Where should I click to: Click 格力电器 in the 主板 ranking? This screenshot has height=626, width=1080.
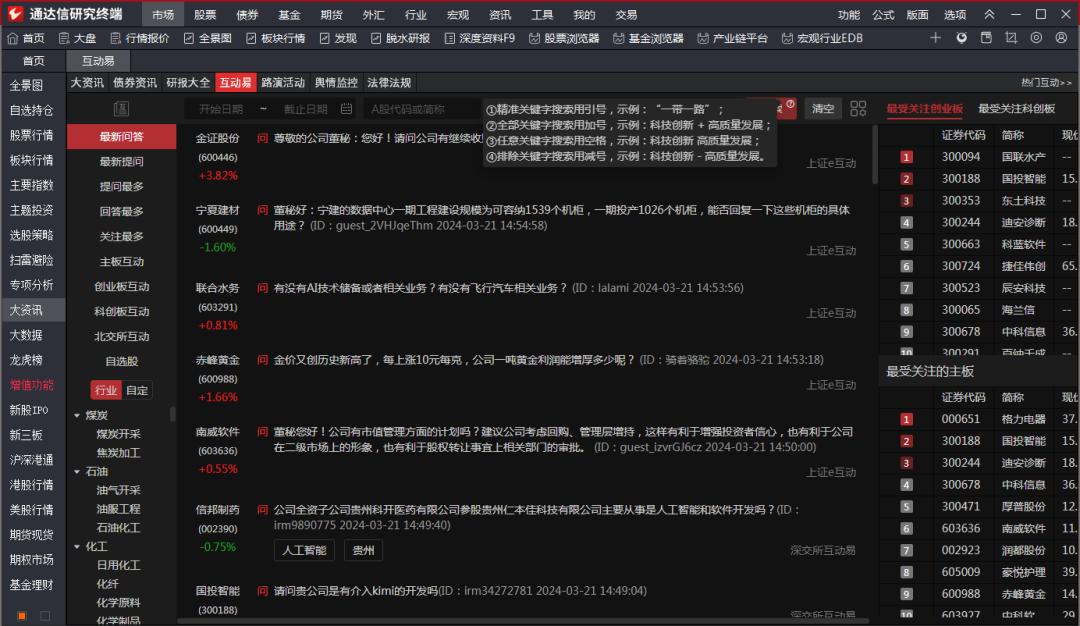pyautogui.click(x=1024, y=419)
